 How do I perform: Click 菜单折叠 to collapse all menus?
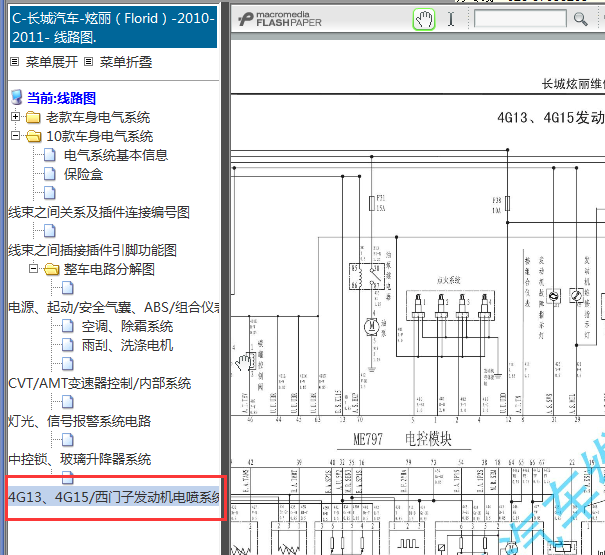point(126,62)
